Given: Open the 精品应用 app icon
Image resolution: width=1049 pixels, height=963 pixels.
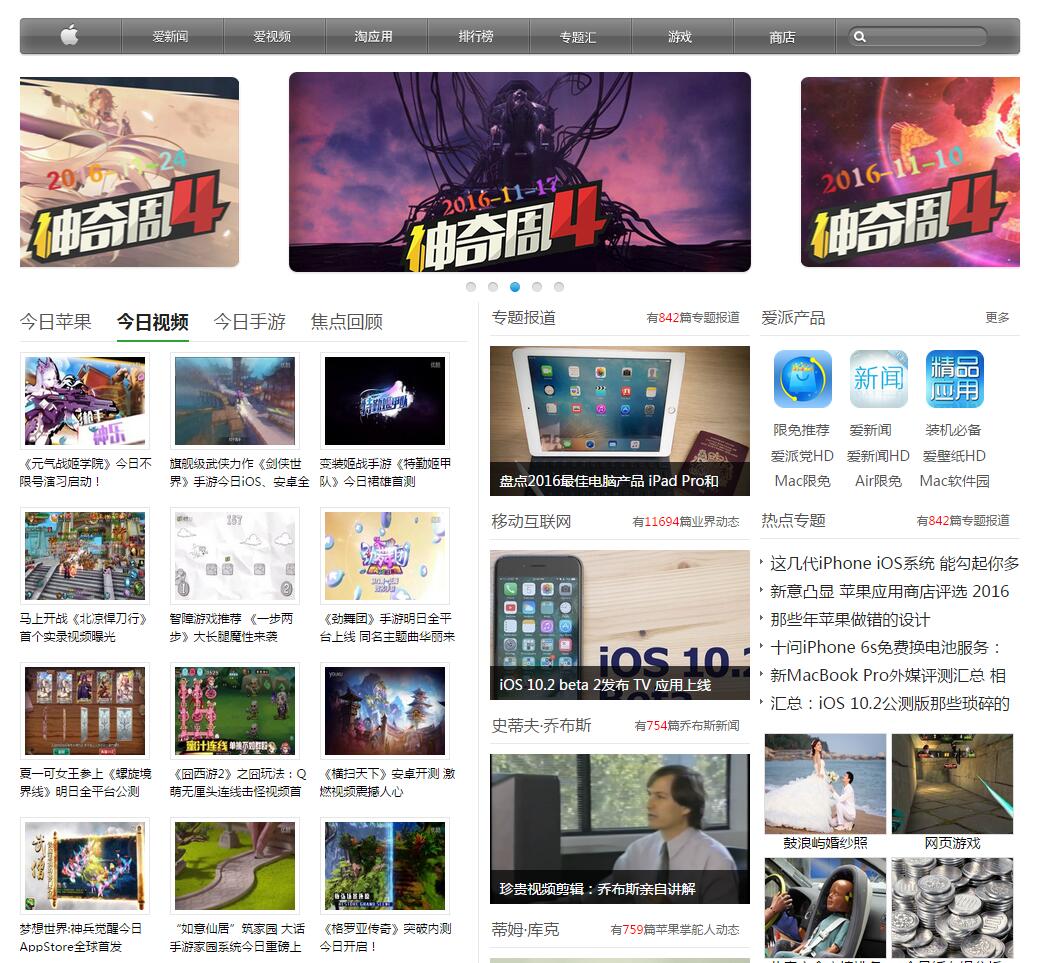Looking at the screenshot, I should click(955, 379).
